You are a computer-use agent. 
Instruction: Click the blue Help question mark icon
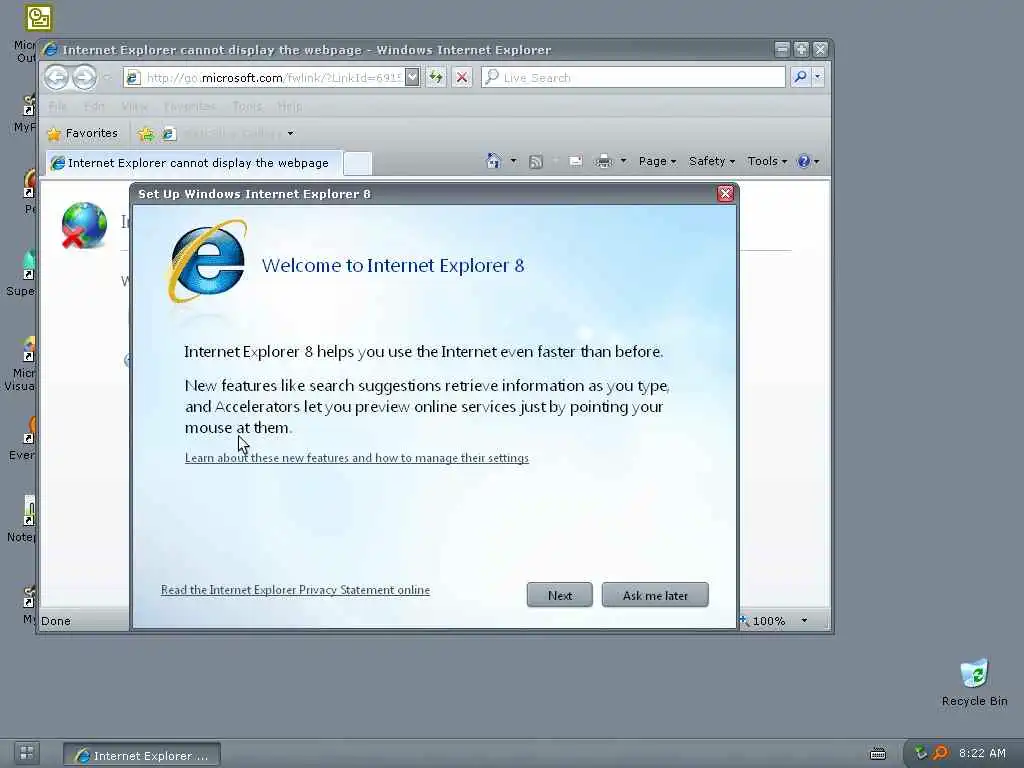tap(804, 161)
